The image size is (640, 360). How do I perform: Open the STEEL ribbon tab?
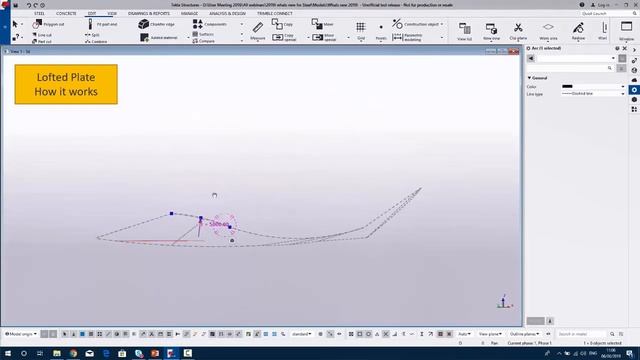[x=39, y=13]
